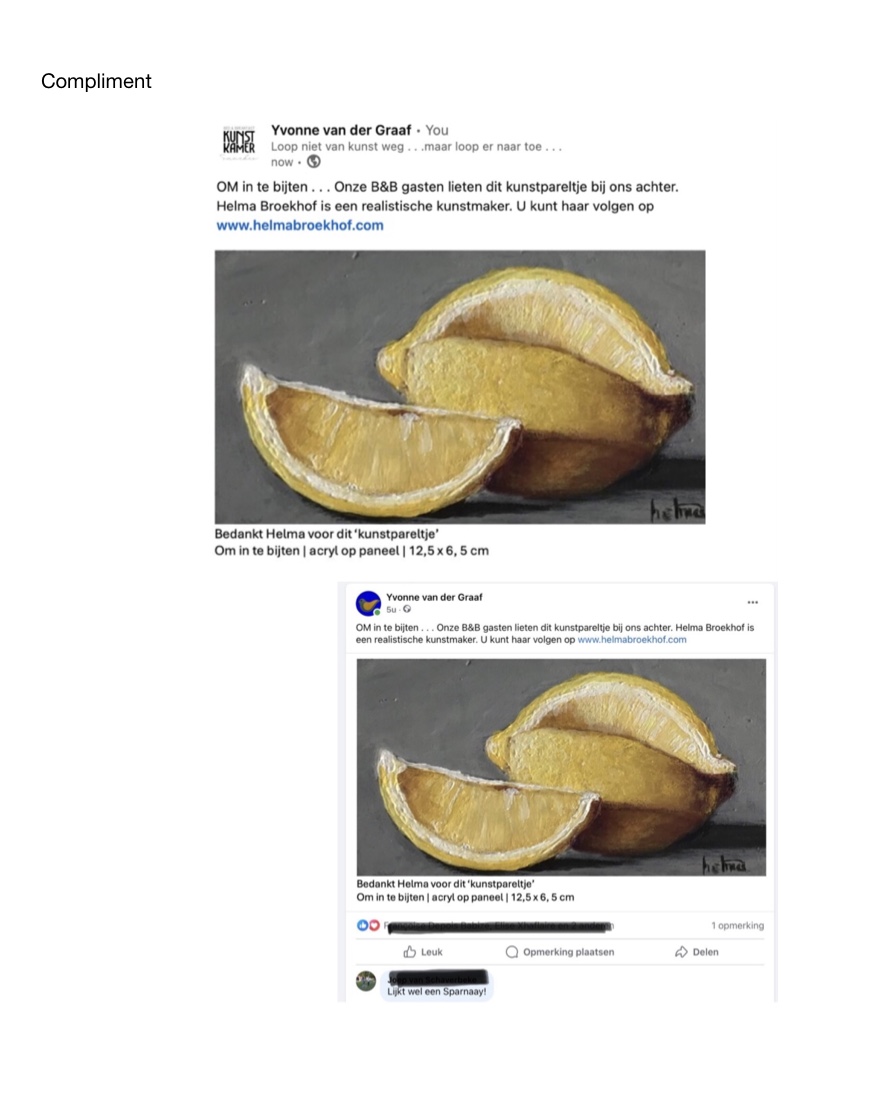This screenshot has height=1098, width=882.
Task: Open lemon painting image in Facebook post
Action: 561,767
